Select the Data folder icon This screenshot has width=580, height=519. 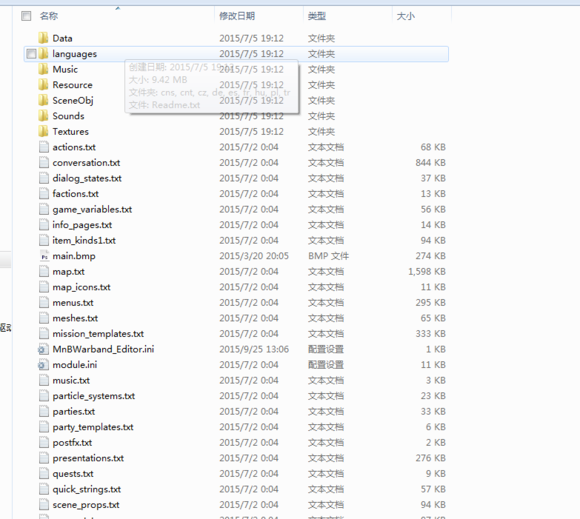tap(43, 38)
